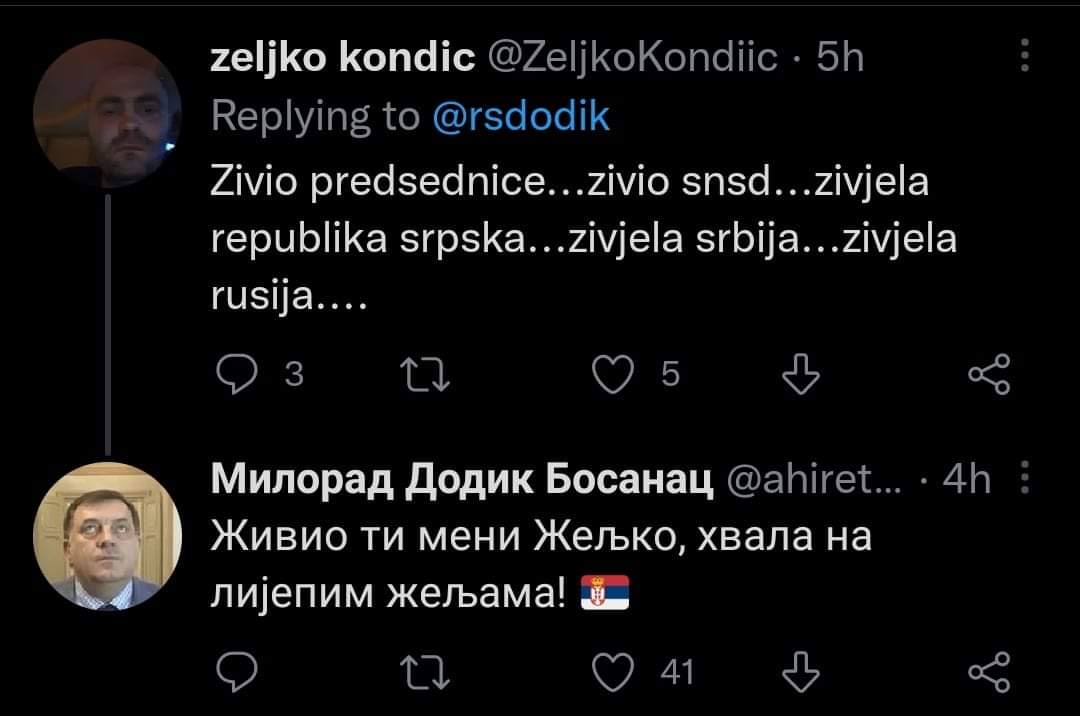Screen dimensions: 1080x716
Task: Downvote zeljko kondic's tweet
Action: click(x=799, y=374)
